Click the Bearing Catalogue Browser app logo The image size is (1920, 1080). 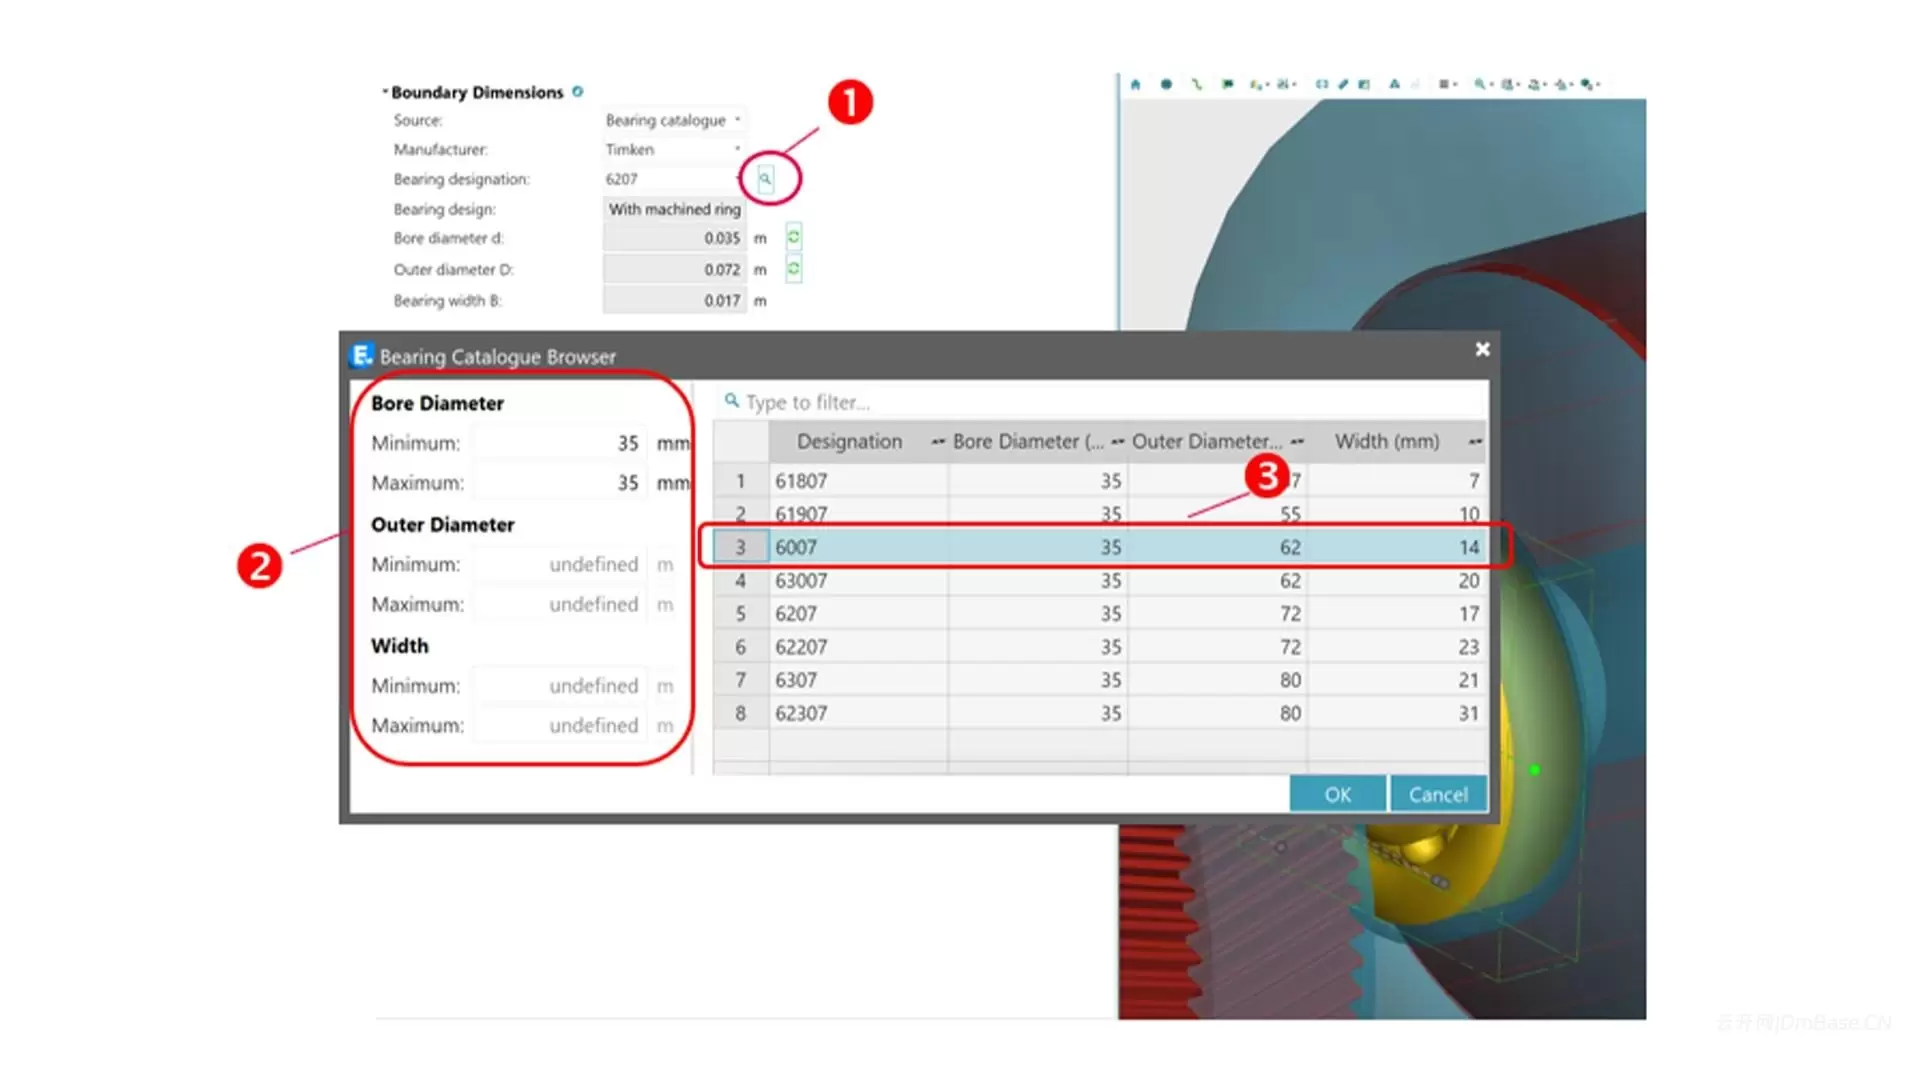pyautogui.click(x=362, y=355)
